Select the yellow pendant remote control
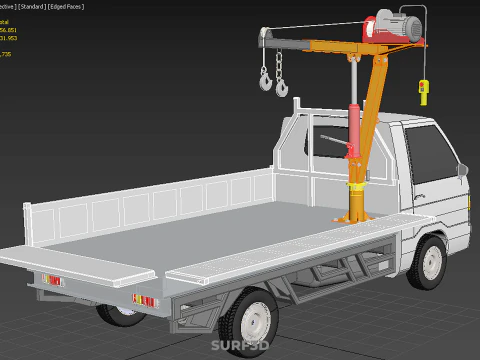Image resolution: width=480 pixels, height=360 pixels. [424, 92]
